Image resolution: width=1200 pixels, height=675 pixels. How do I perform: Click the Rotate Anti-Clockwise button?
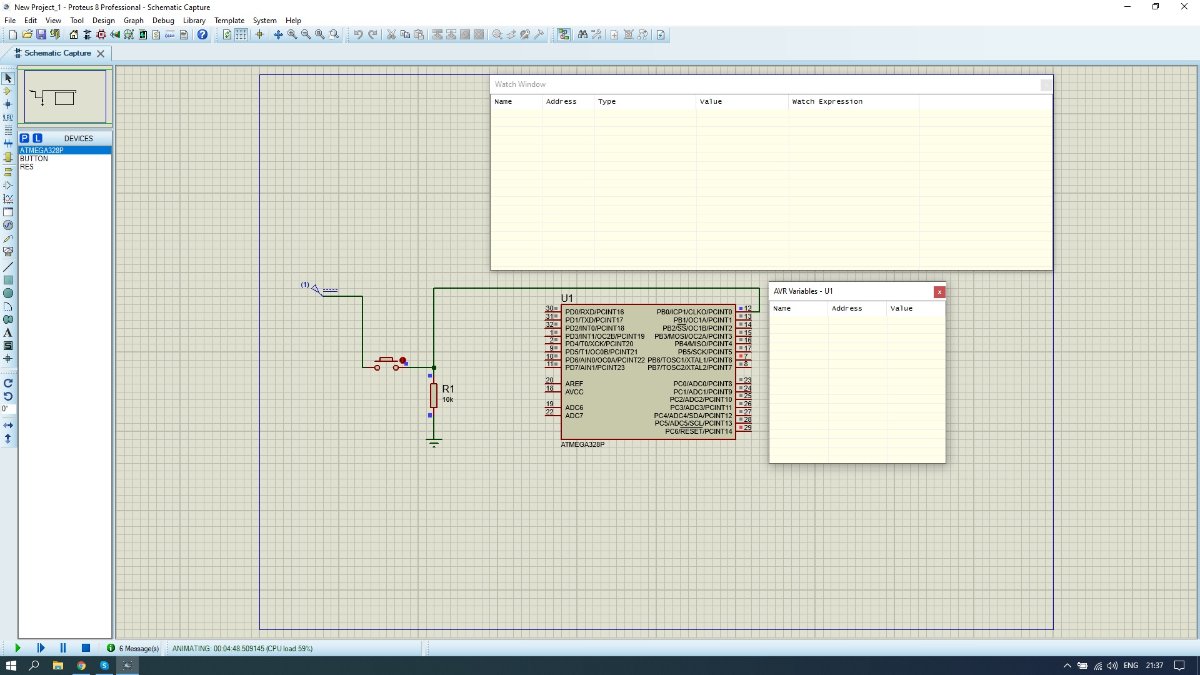8,396
